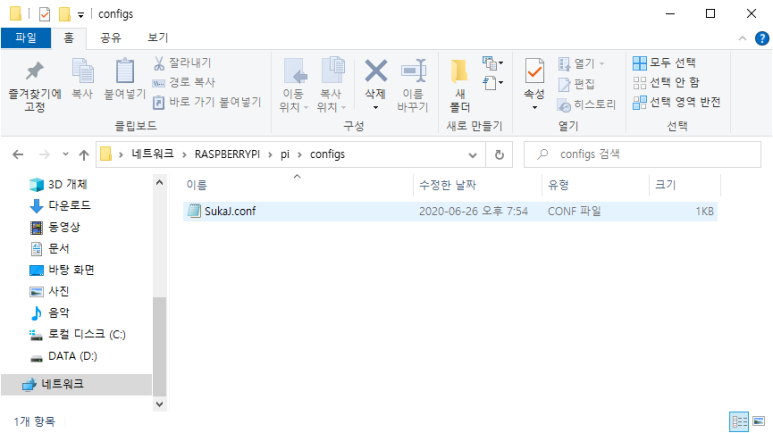Image resolution: width=773 pixels, height=433 pixels.
Task: Click RASPBERRYPI in the address path
Action: pyautogui.click(x=227, y=154)
